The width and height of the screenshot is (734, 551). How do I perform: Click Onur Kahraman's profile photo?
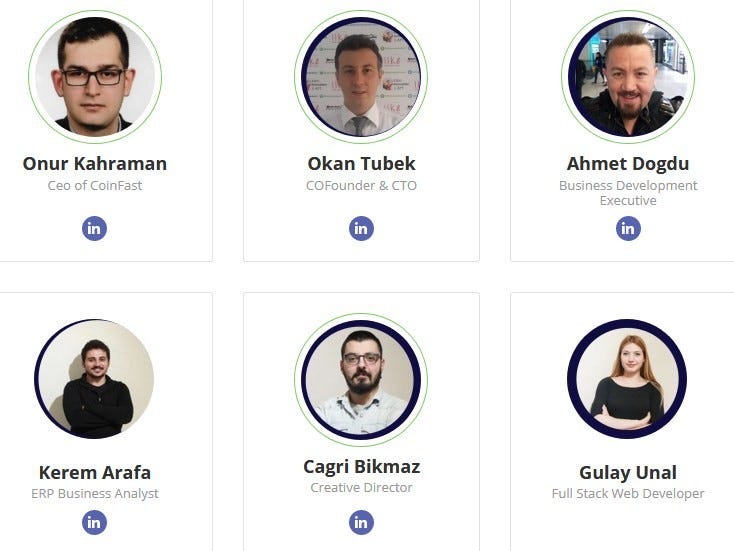coord(95,77)
